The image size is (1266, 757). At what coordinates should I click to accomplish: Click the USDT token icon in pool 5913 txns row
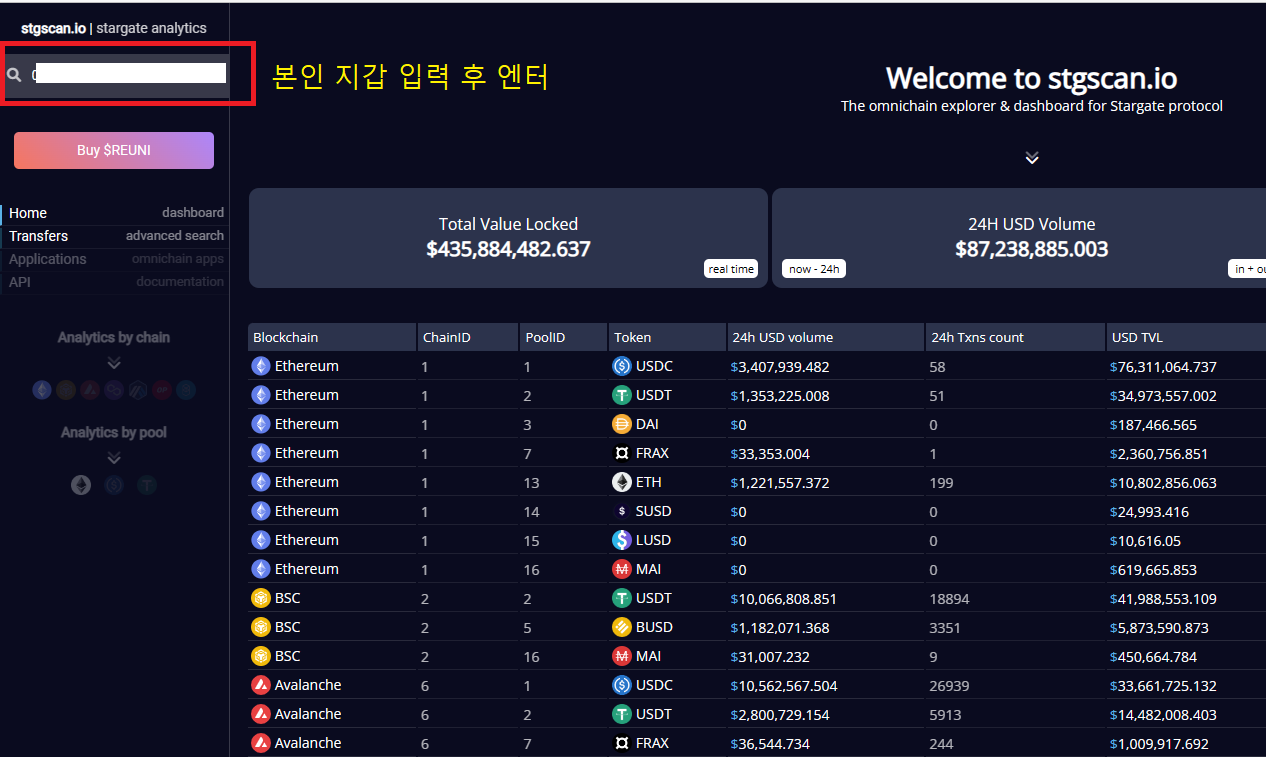622,714
